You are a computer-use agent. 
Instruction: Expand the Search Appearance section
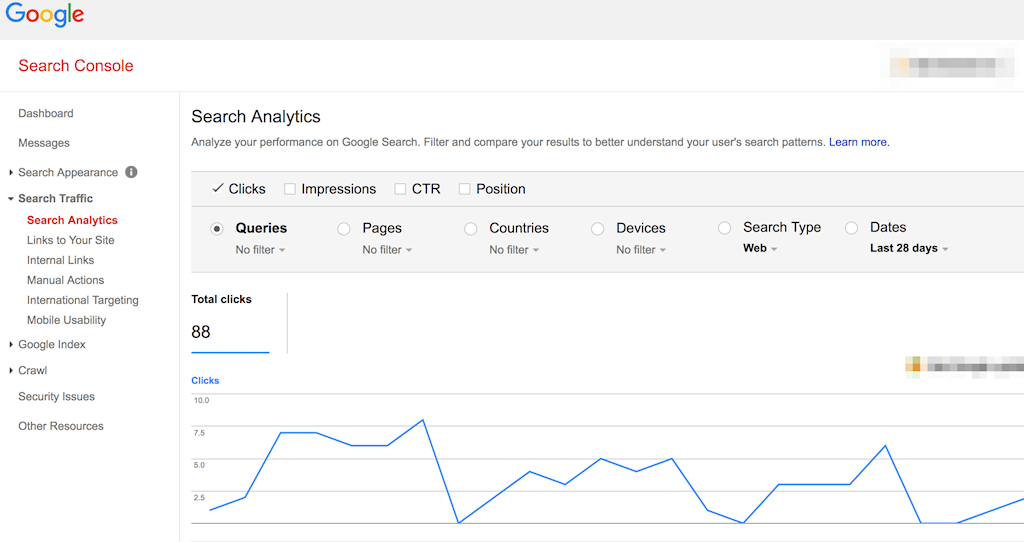11,172
